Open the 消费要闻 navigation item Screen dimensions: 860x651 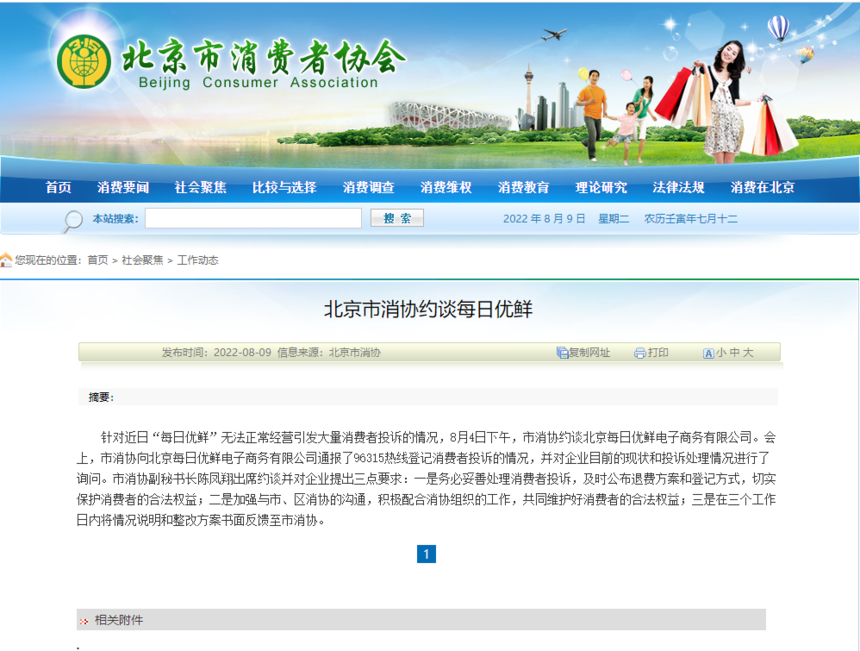tap(123, 188)
